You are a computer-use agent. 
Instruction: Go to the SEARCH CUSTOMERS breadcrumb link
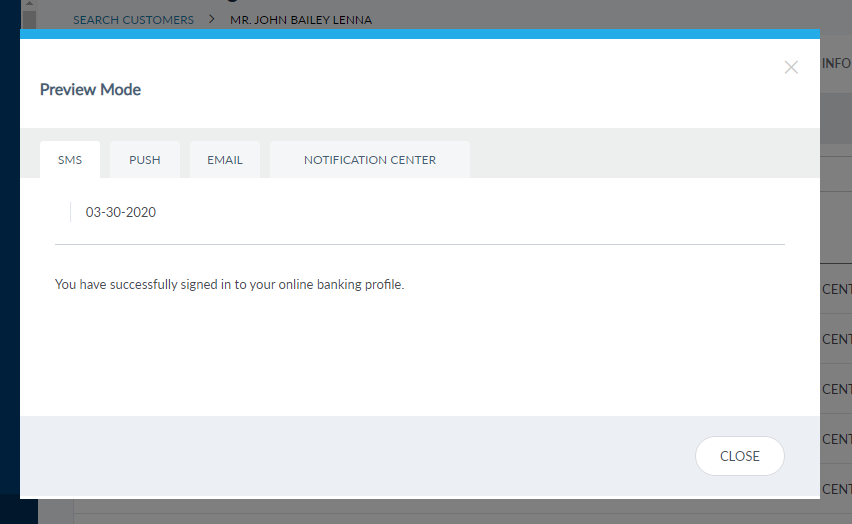[x=133, y=20]
